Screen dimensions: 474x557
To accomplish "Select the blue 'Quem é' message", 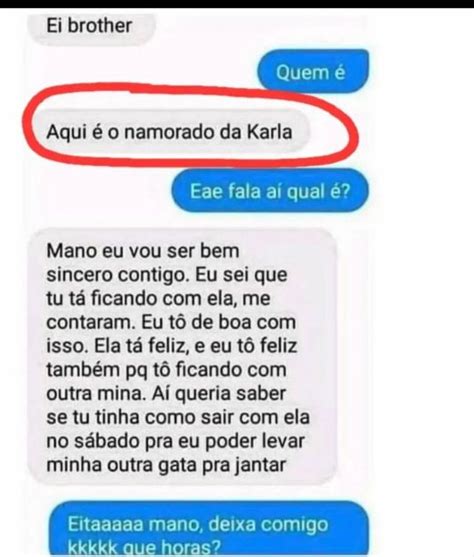I will [313, 71].
